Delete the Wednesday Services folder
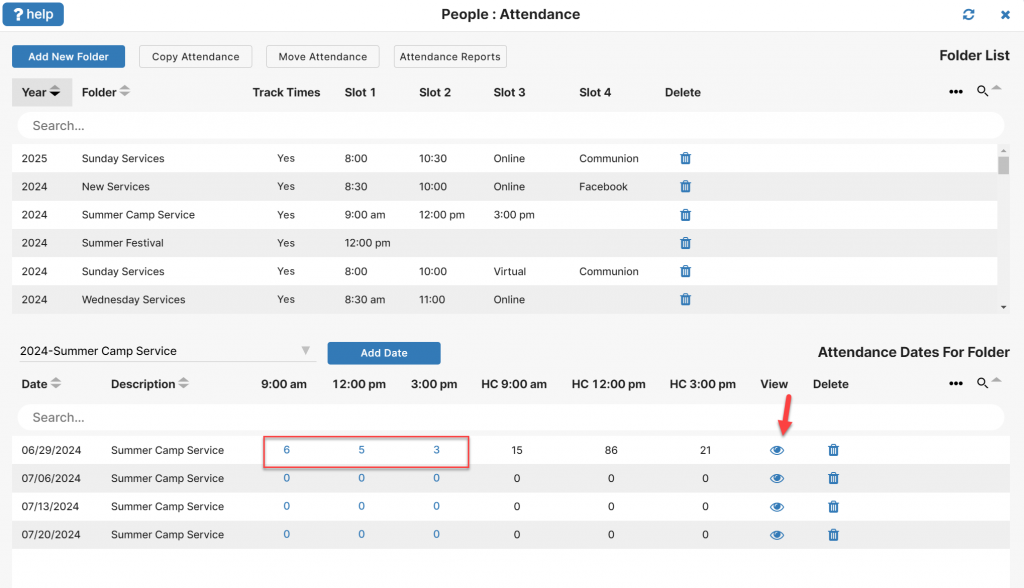Image resolution: width=1024 pixels, height=588 pixels. pyautogui.click(x=685, y=299)
